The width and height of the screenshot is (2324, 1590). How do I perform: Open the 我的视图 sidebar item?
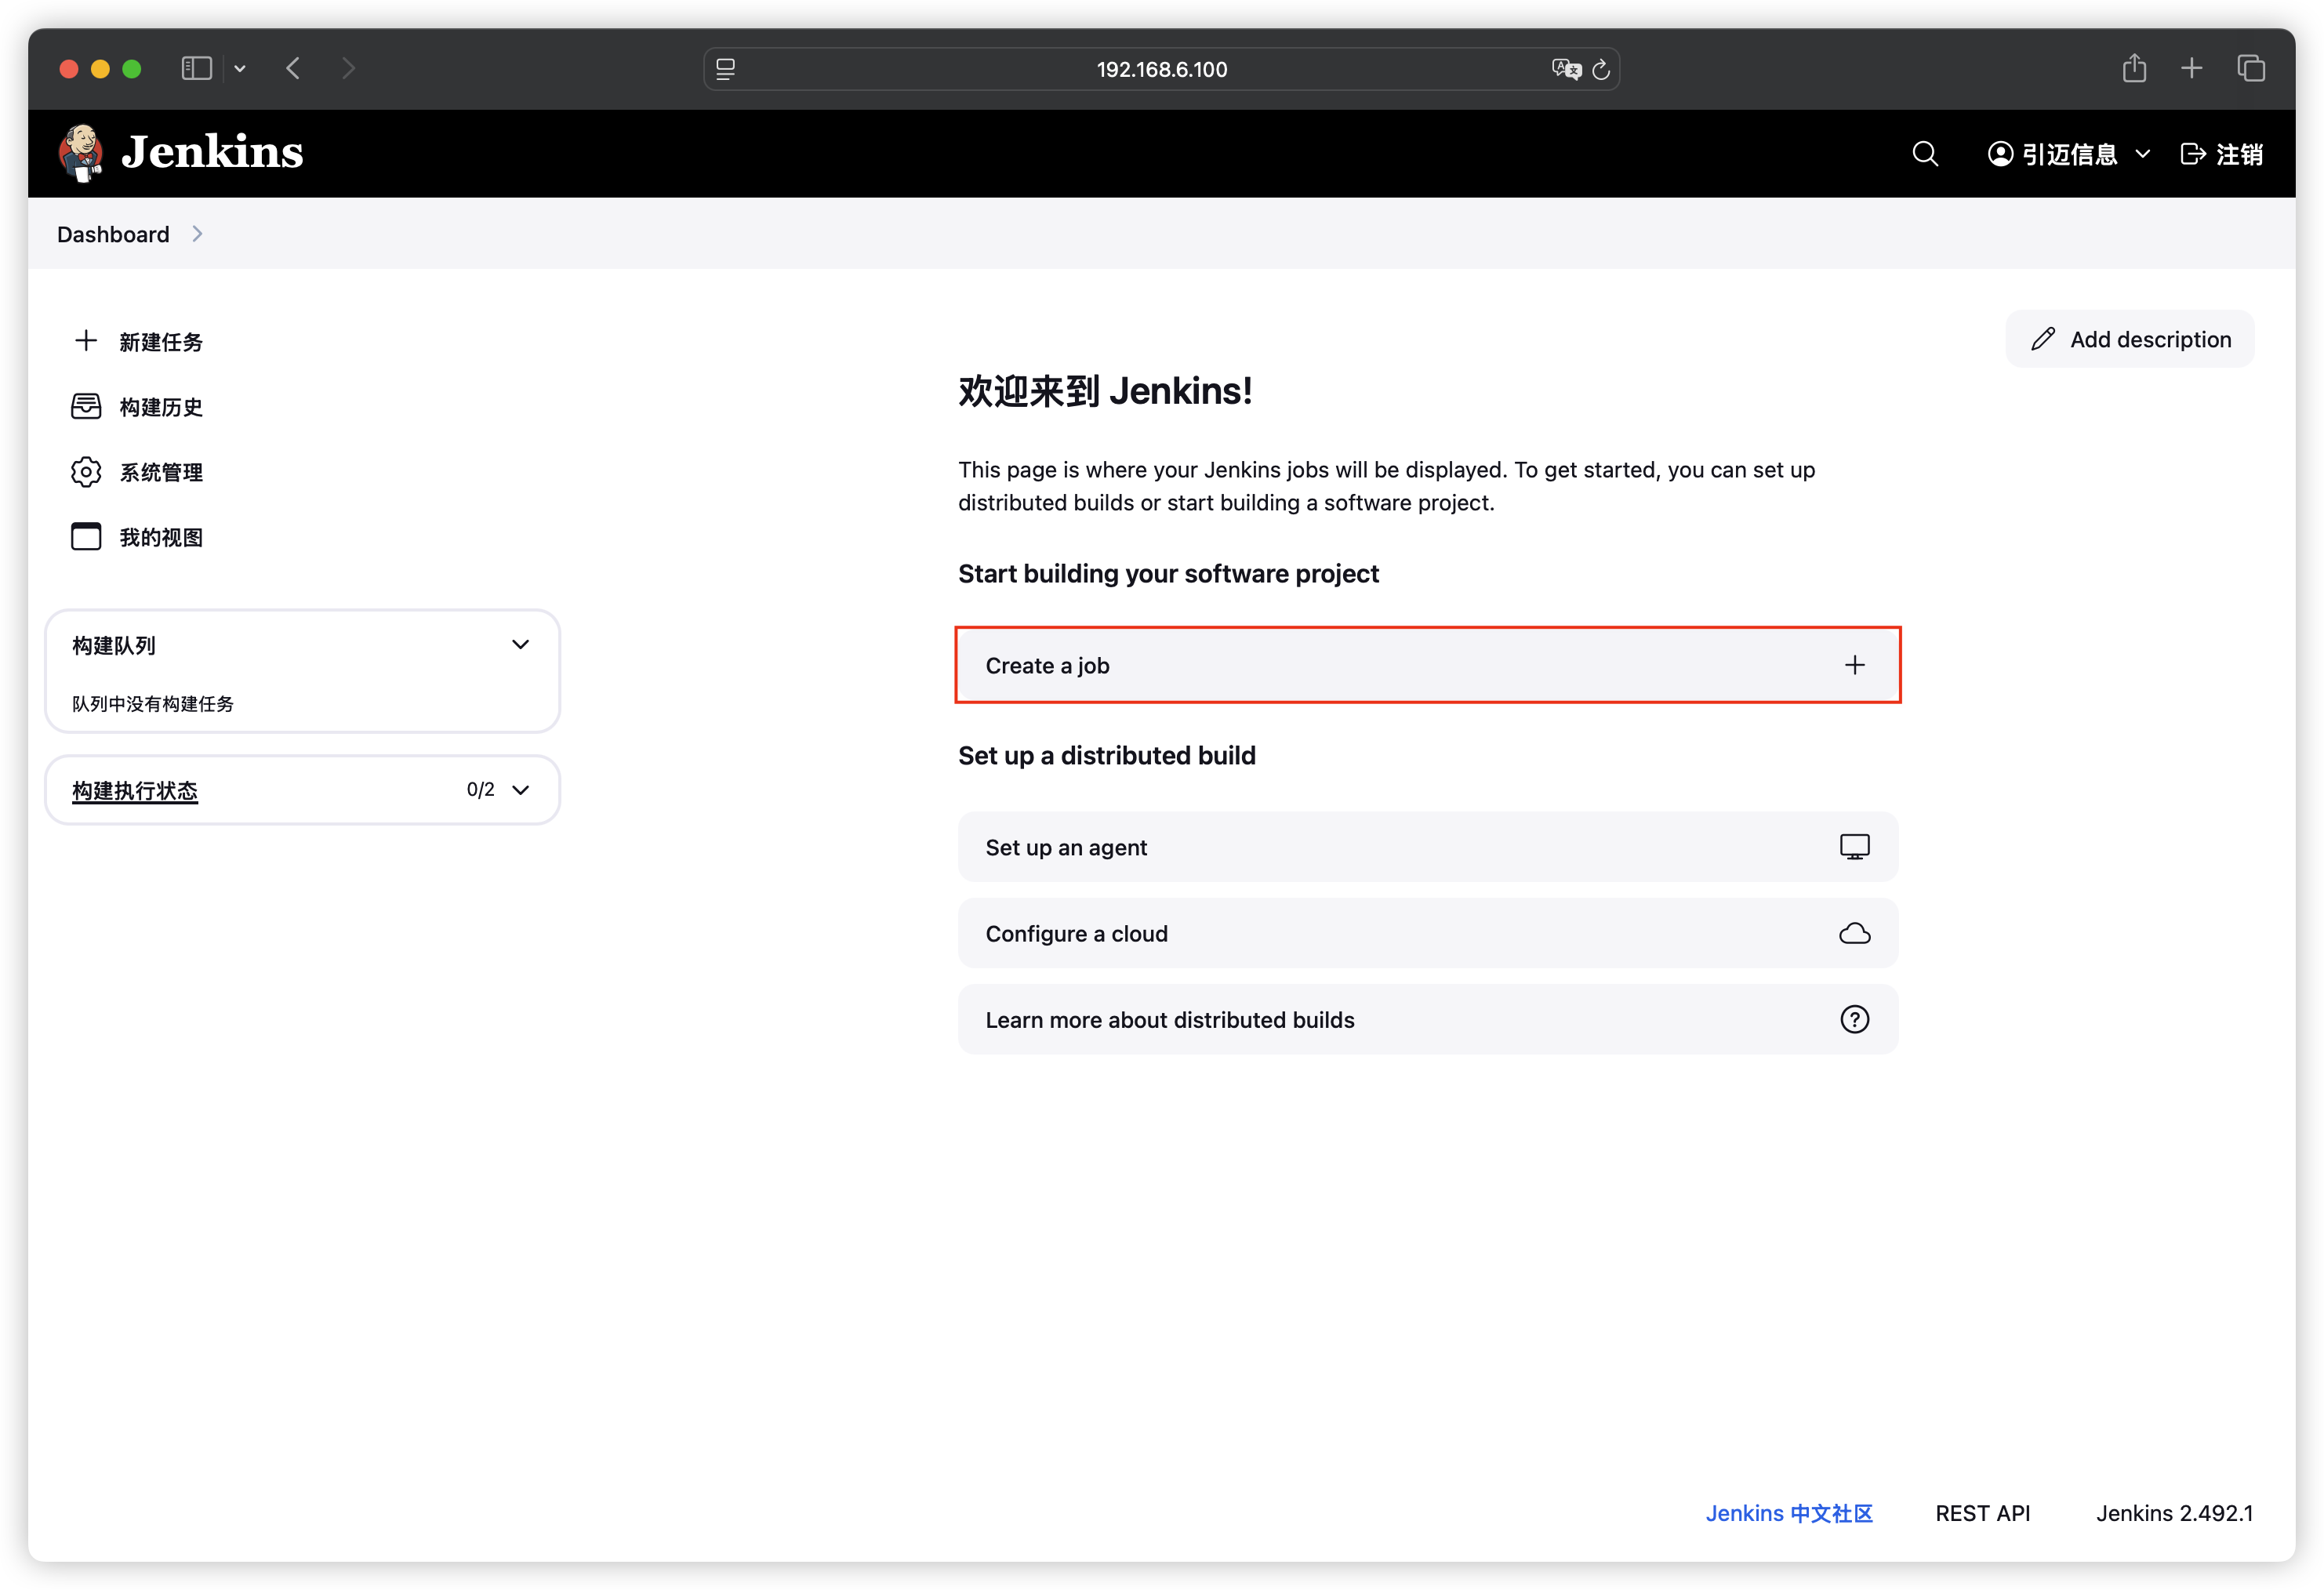[138, 537]
